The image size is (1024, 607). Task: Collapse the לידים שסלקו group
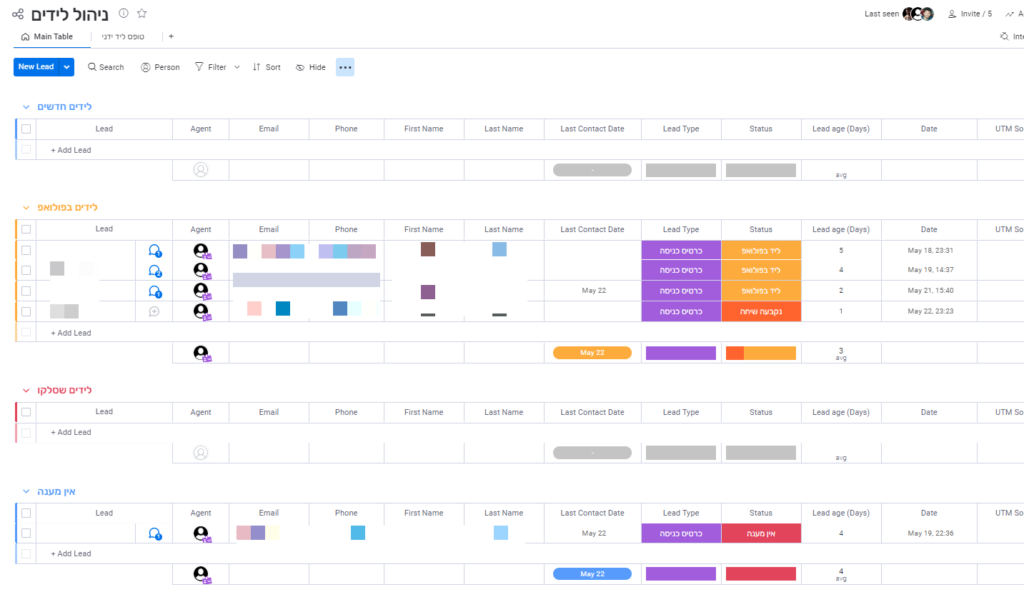pos(26,391)
